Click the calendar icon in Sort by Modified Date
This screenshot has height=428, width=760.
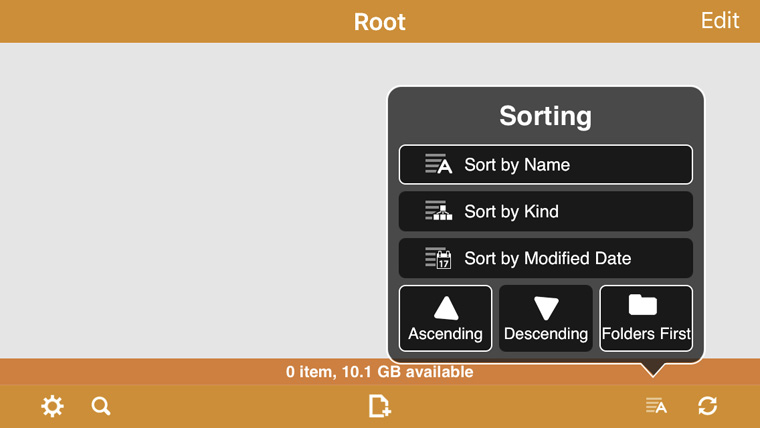[x=438, y=258]
